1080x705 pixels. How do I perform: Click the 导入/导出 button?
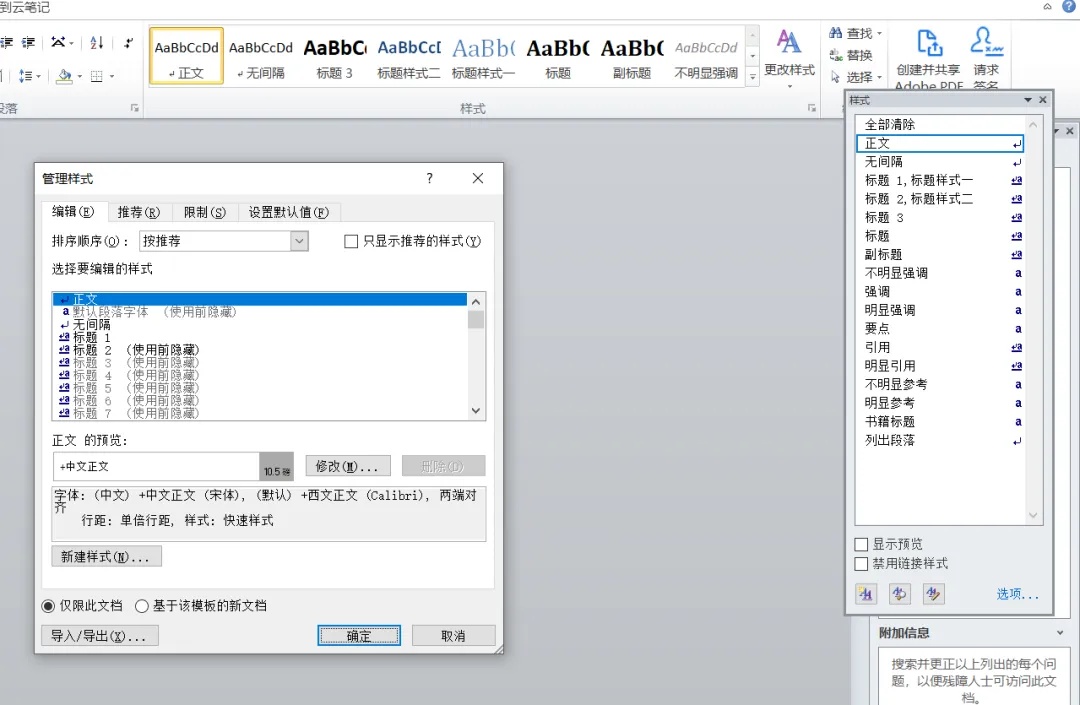[99, 635]
